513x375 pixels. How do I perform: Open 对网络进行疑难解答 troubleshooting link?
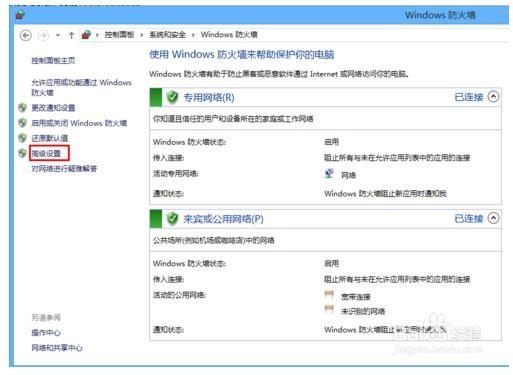click(64, 169)
